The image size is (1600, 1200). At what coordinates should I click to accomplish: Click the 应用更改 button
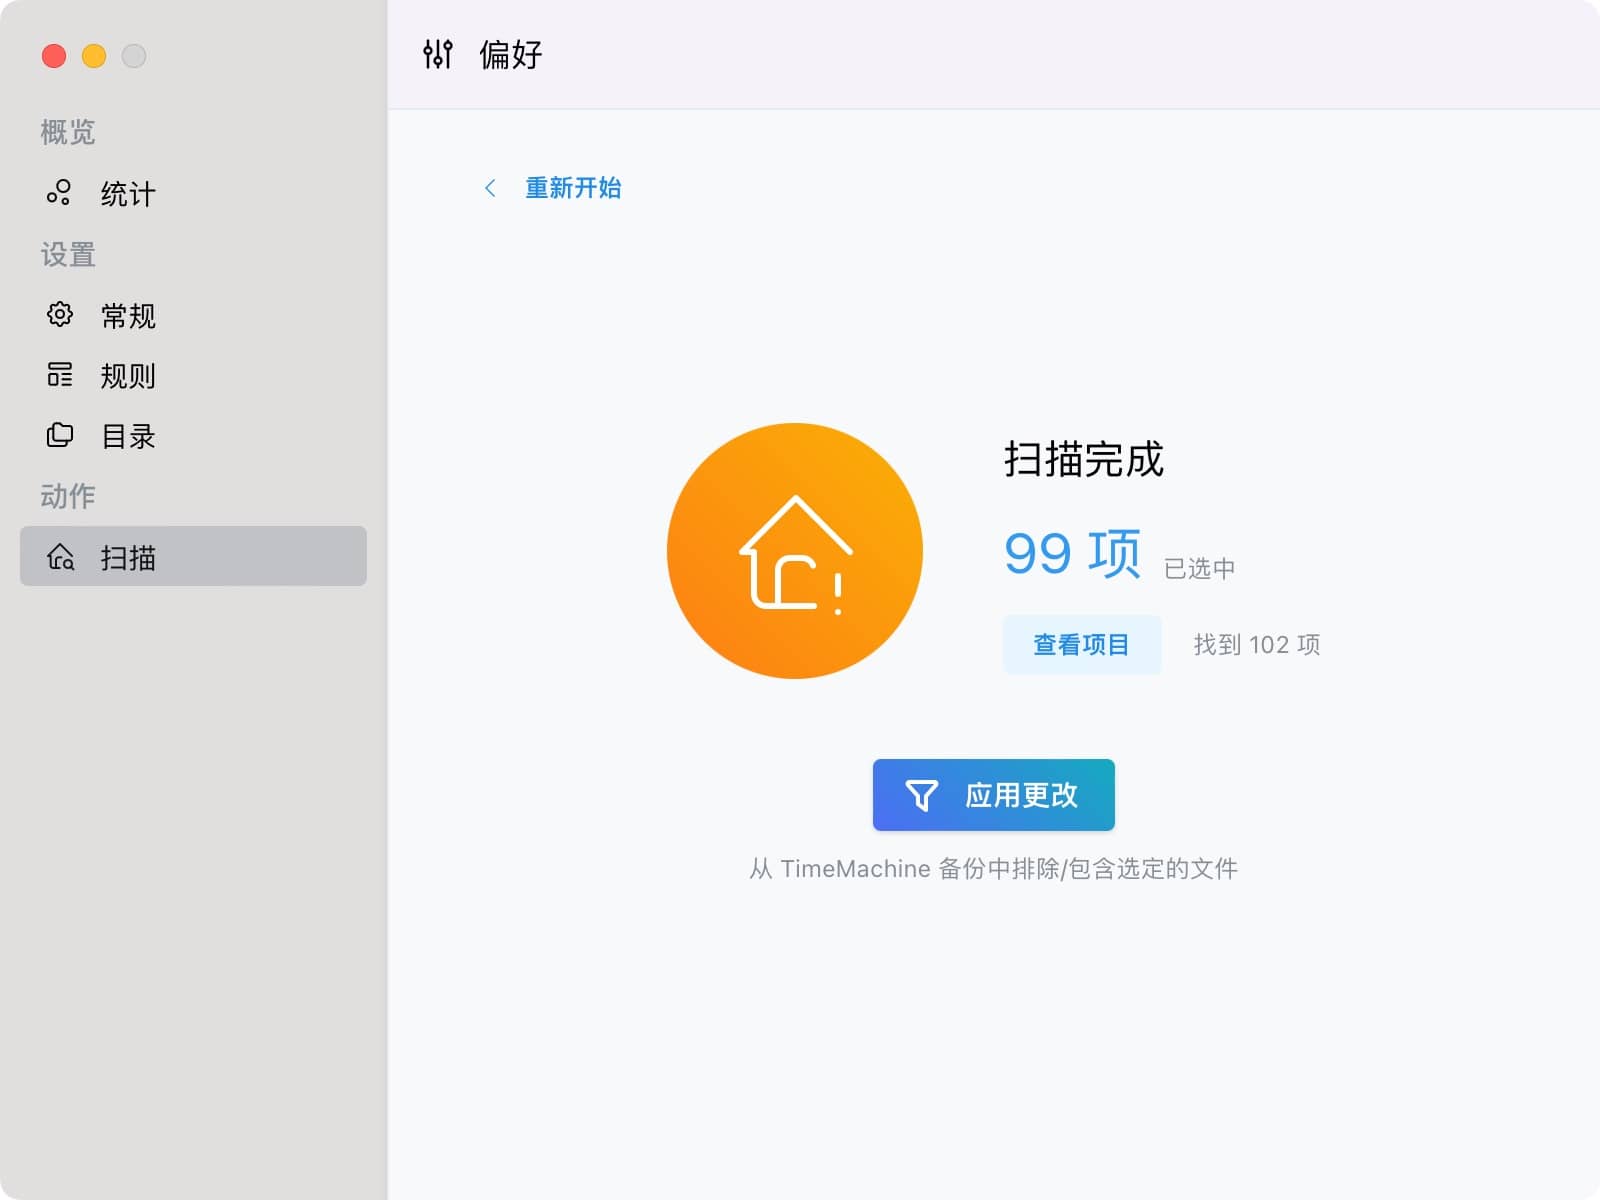click(993, 795)
